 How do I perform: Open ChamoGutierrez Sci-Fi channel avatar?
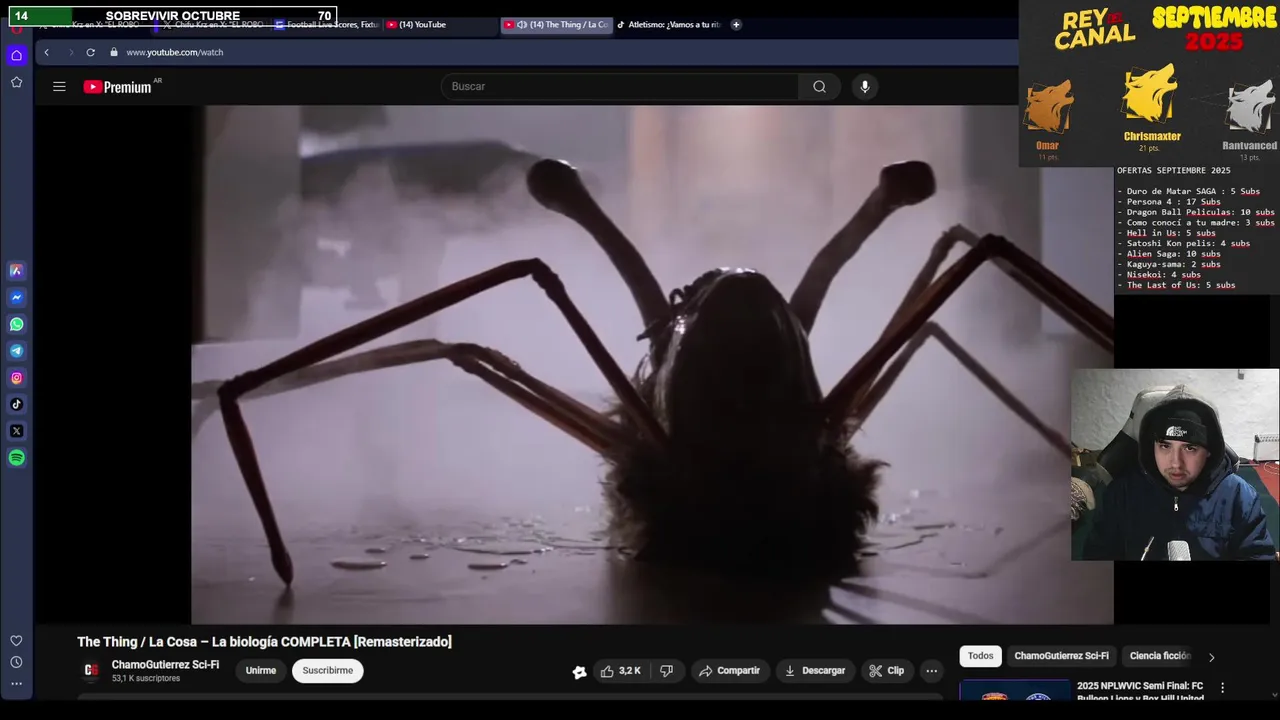pos(91,670)
